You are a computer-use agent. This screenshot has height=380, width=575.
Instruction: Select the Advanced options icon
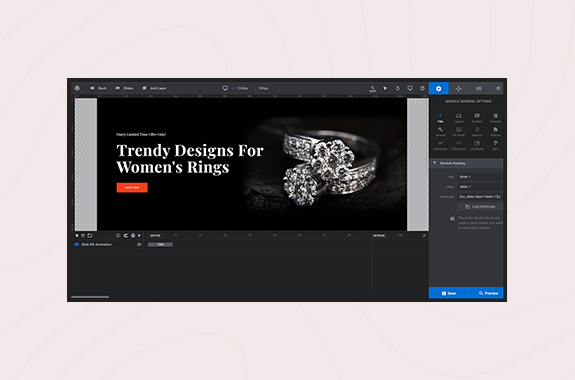440,145
